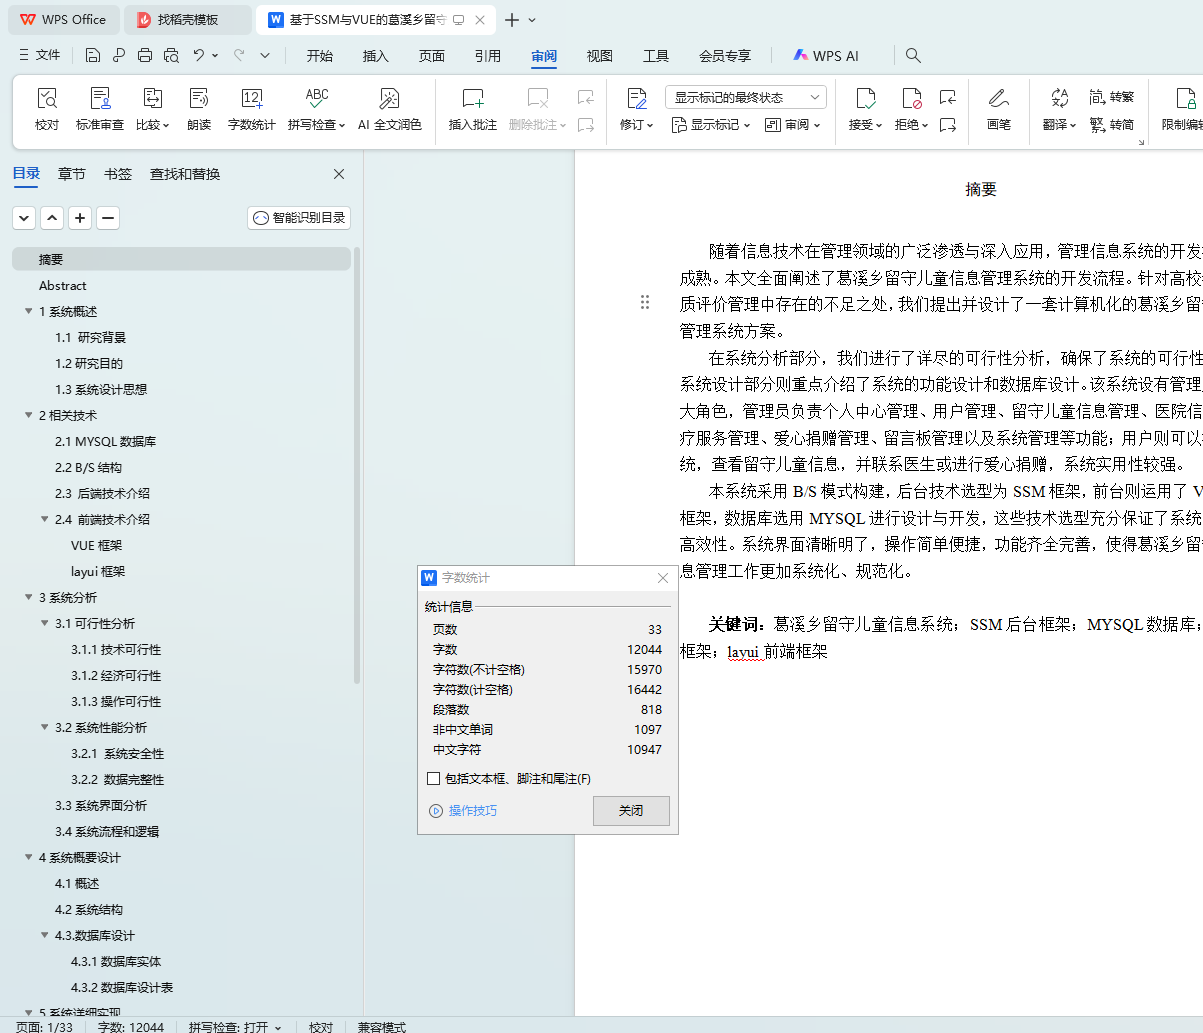Close the navigation pane with X
The image size is (1203, 1033).
point(339,174)
